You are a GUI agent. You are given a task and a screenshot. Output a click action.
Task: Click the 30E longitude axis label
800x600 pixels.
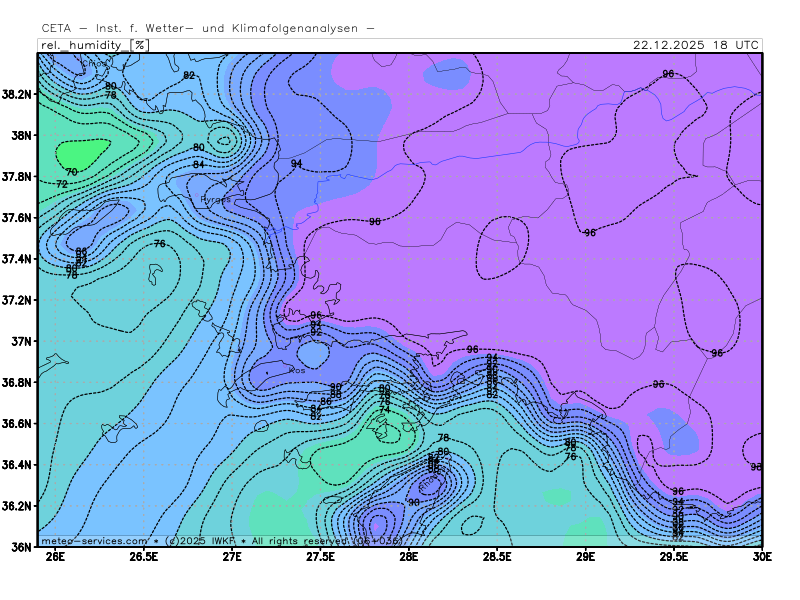(762, 557)
